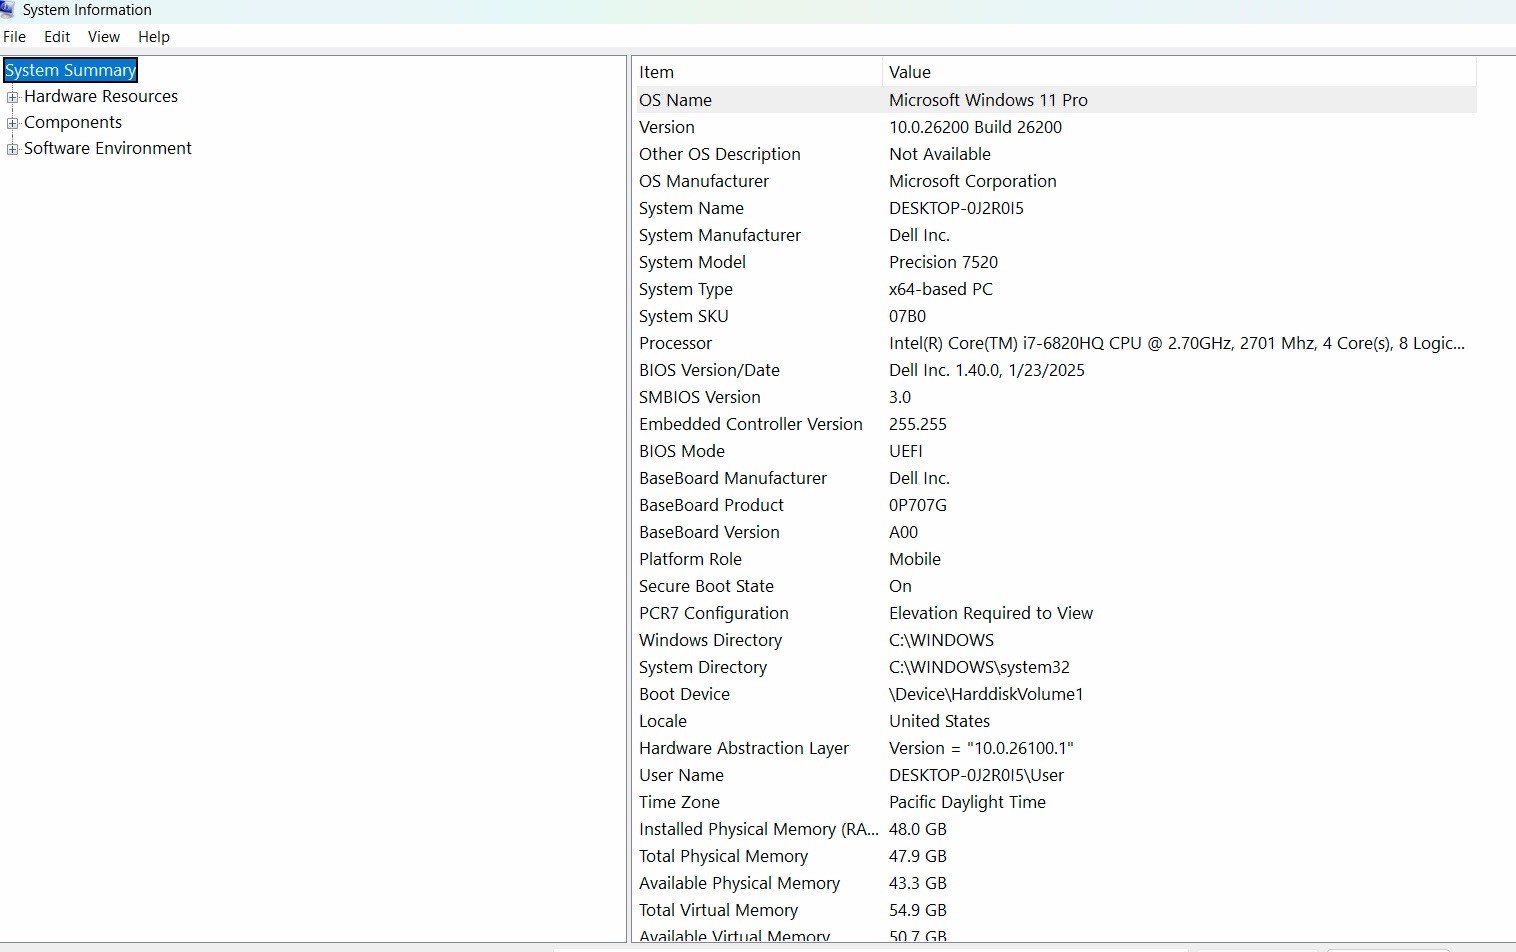
Task: Click the value 10.0.26200 Build 26200
Action: pyautogui.click(x=975, y=127)
